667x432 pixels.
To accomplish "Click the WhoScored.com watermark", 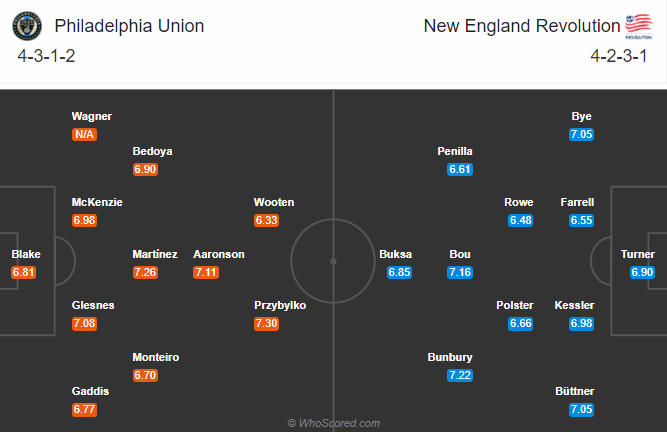I will [x=334, y=423].
